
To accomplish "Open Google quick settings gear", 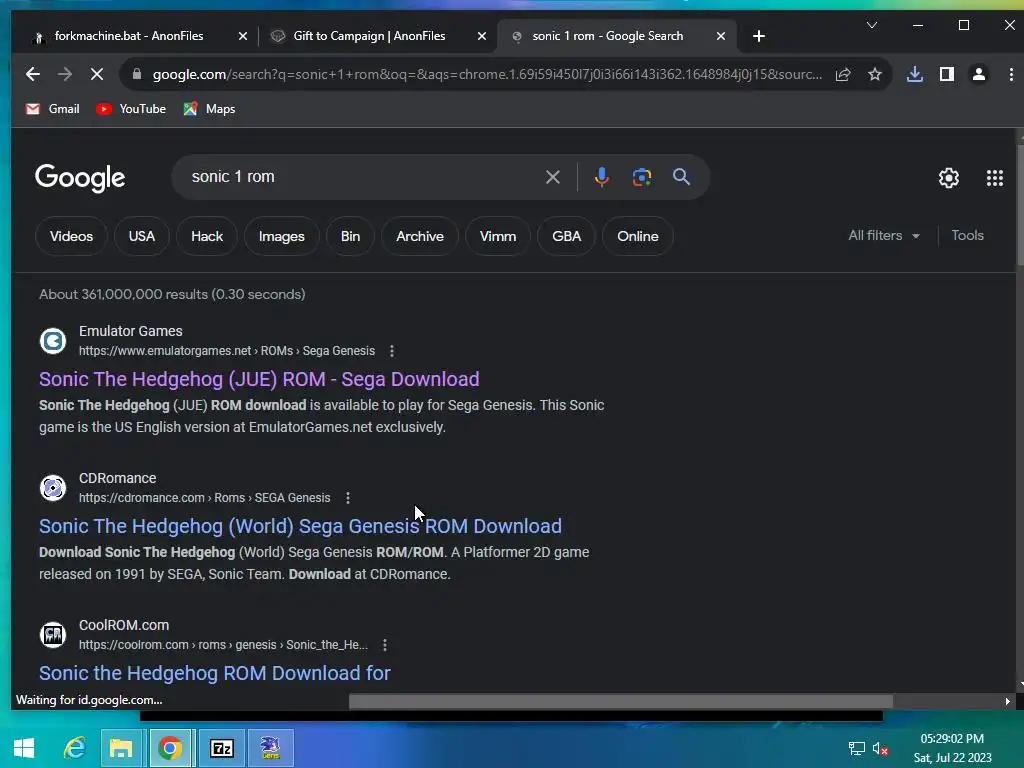I will [x=948, y=178].
